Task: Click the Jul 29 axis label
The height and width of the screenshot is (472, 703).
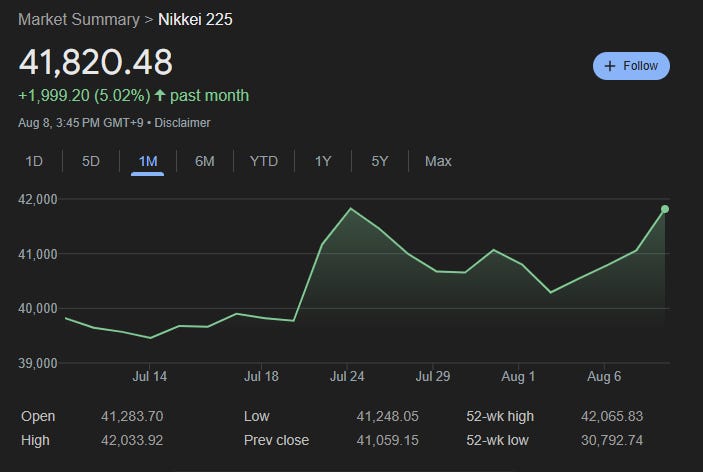Action: tap(433, 377)
